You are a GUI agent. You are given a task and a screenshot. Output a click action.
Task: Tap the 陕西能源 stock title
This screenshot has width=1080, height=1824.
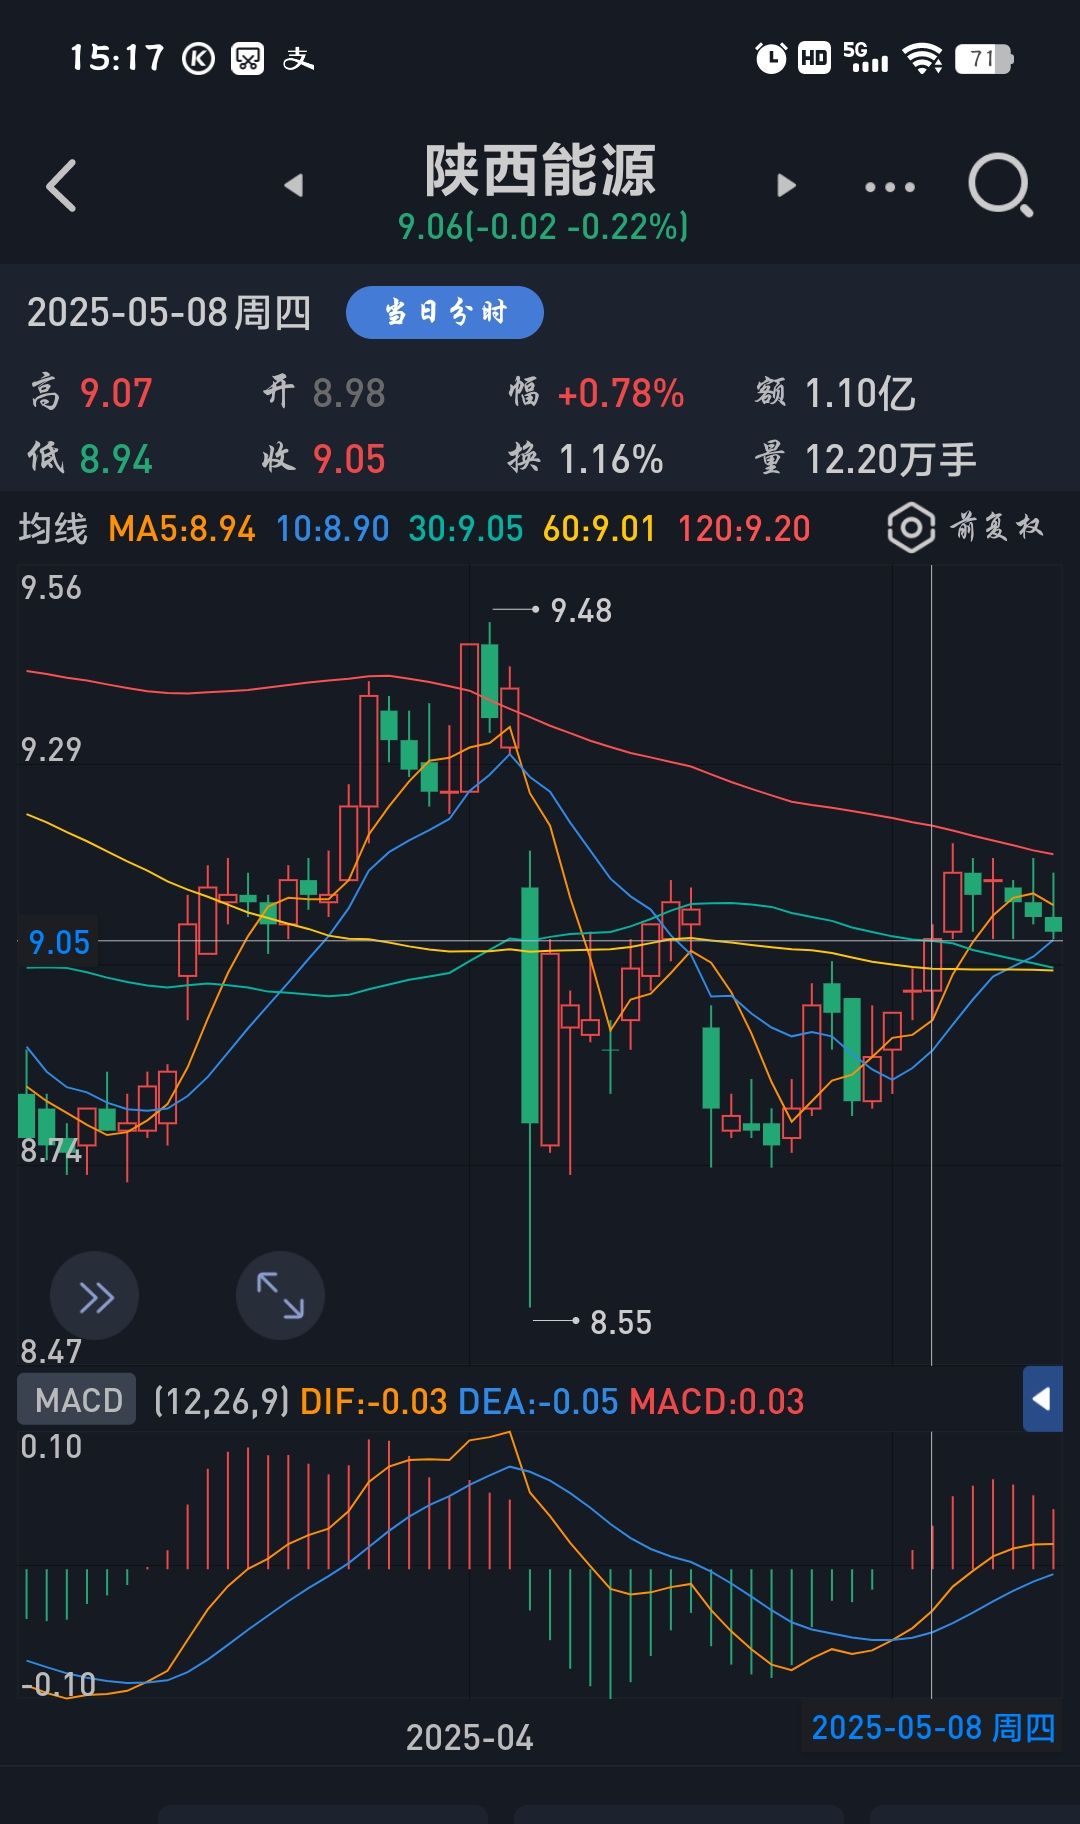click(x=540, y=171)
